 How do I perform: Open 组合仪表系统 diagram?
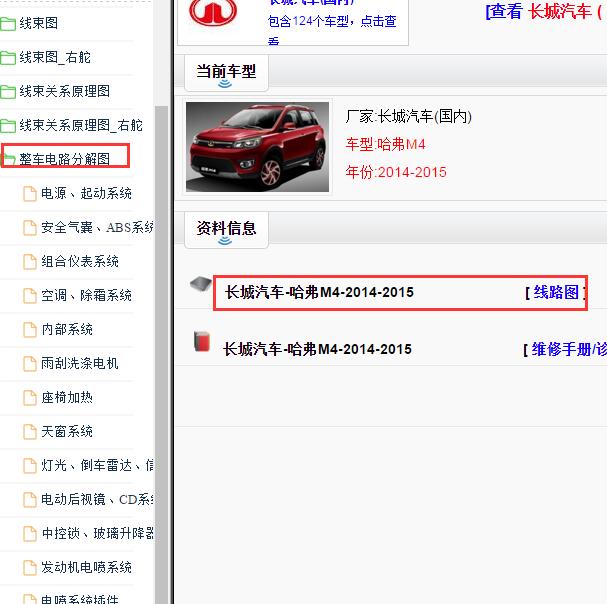pyautogui.click(x=80, y=261)
